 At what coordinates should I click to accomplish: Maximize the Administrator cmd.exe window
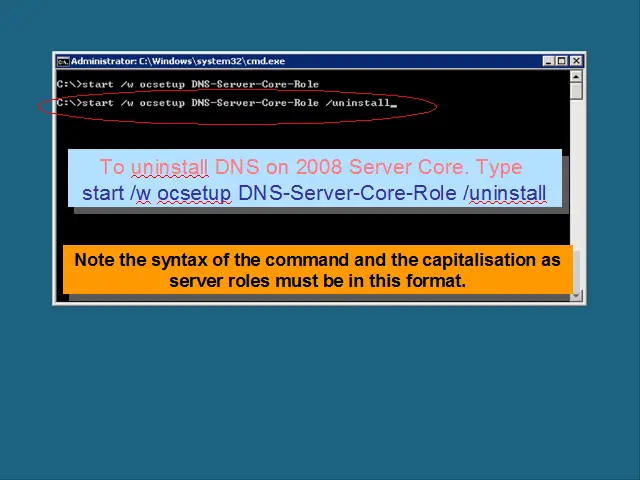tap(562, 61)
